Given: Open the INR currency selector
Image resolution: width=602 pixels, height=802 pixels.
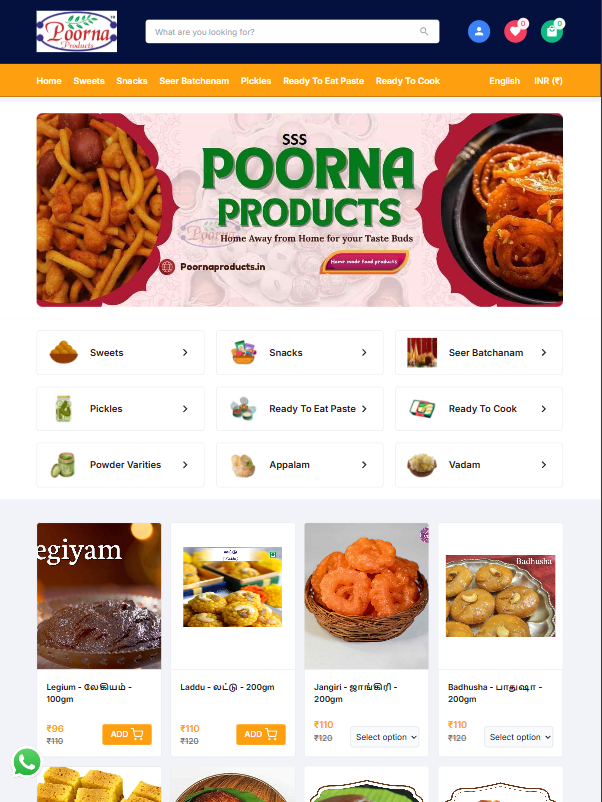Looking at the screenshot, I should pyautogui.click(x=548, y=81).
